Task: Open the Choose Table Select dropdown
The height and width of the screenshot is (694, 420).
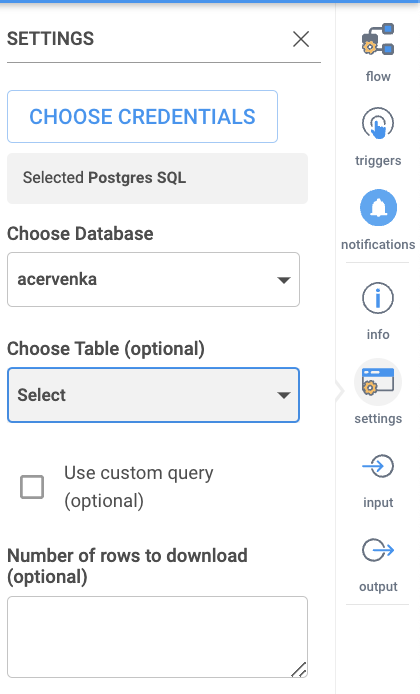Action: [153, 395]
